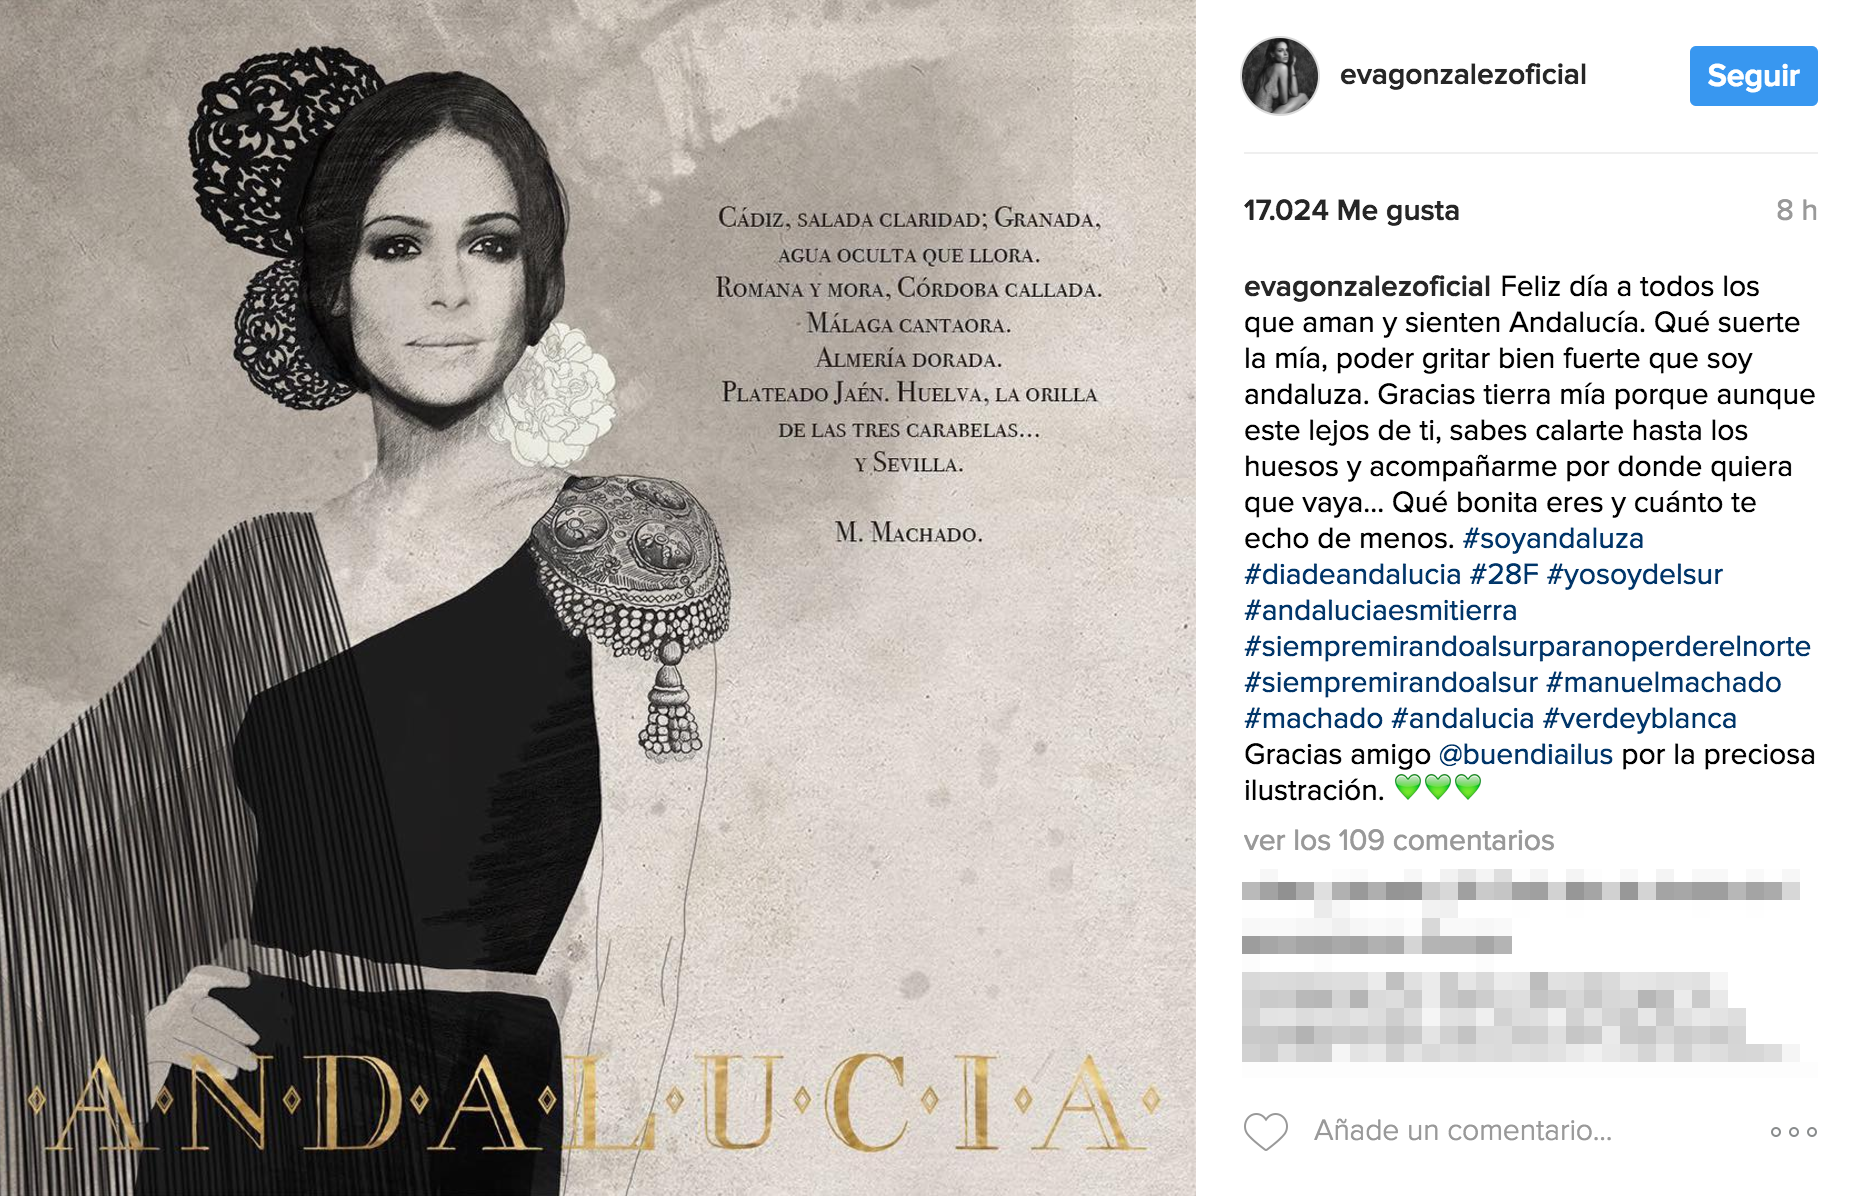Open the #andaluciaesmitierra hashtag
1864x1196 pixels.
coord(1380,611)
